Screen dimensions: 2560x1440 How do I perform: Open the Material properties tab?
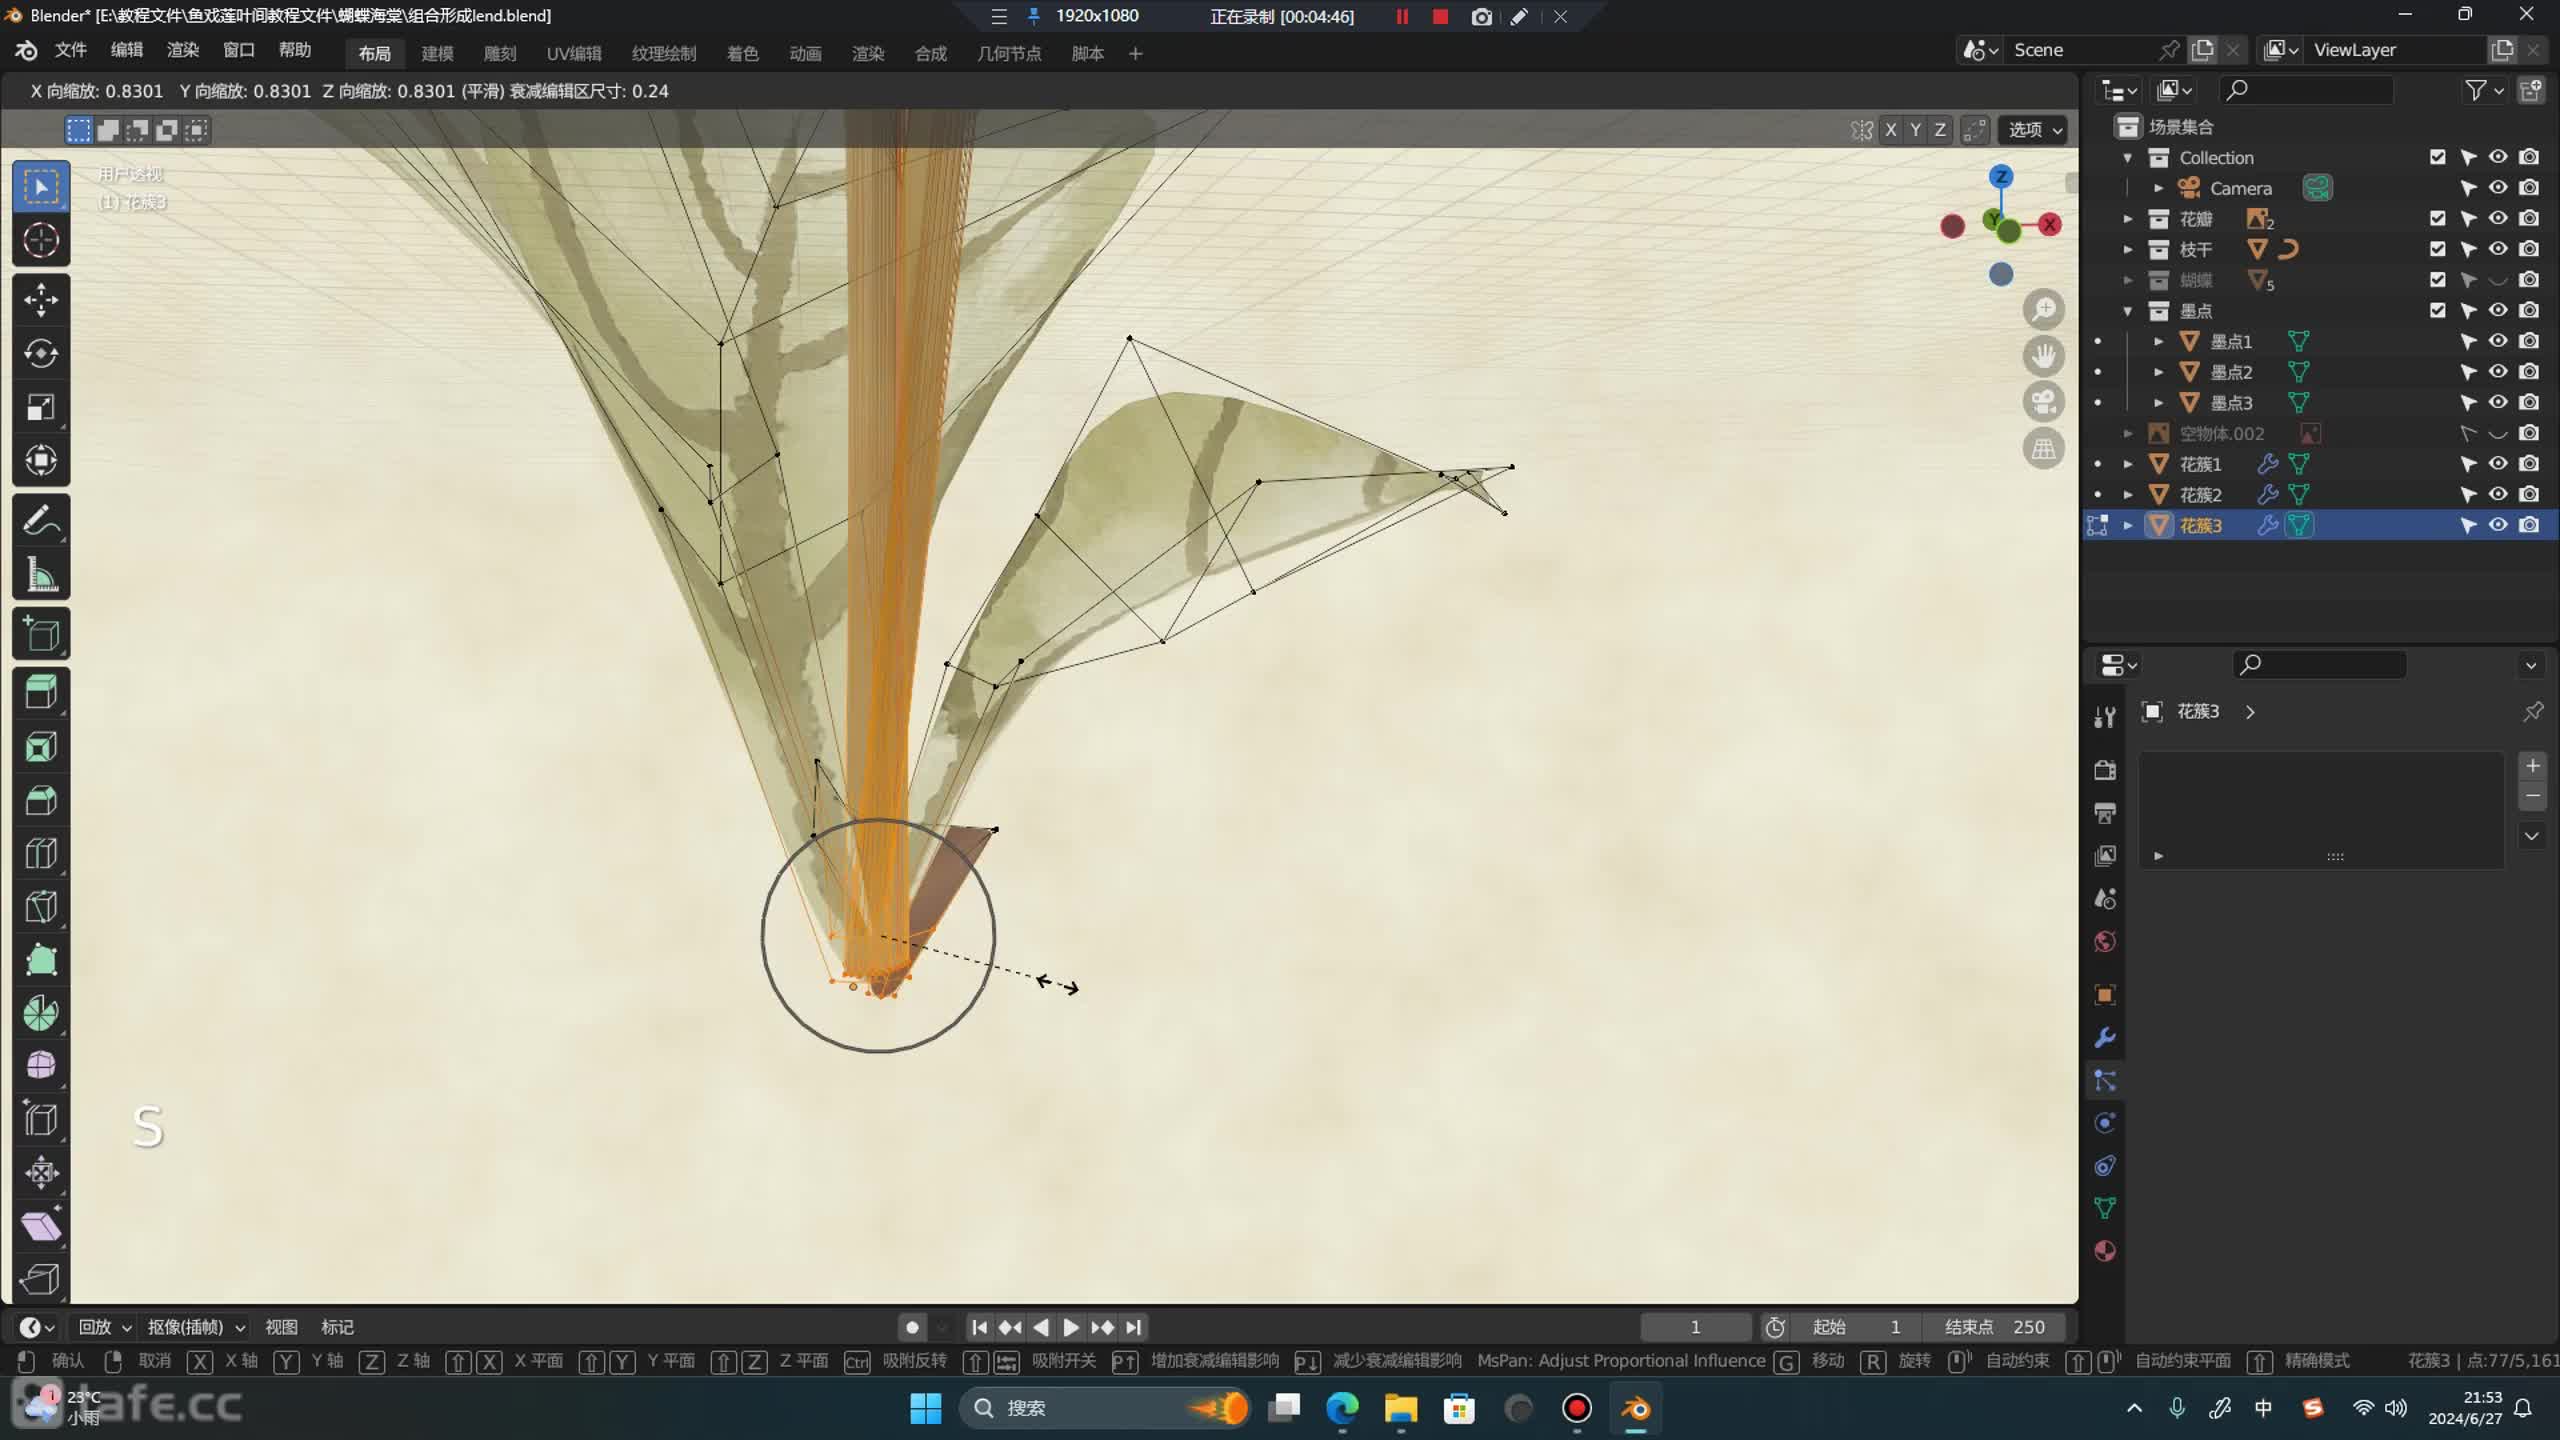coord(2105,1251)
